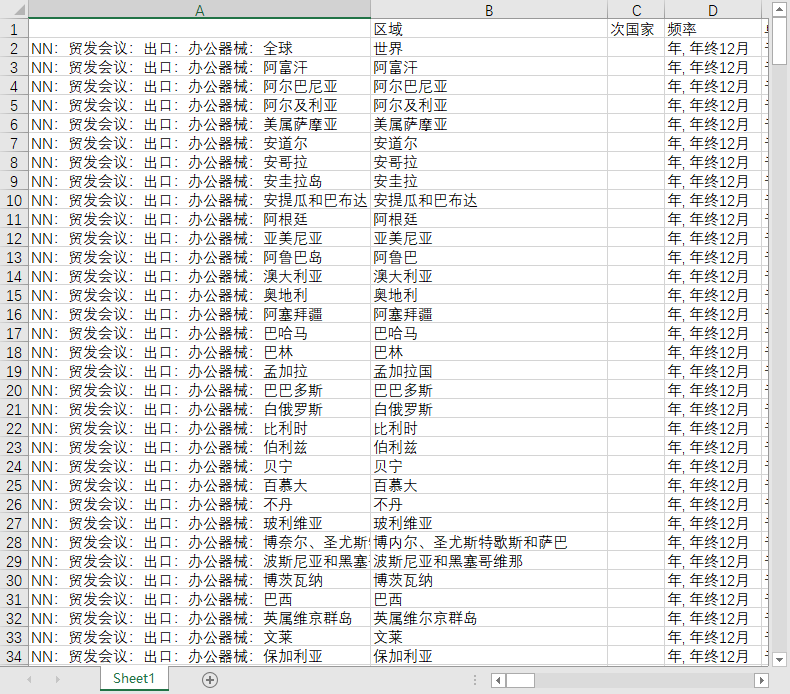Screen dimensions: 790x694
Task: Select header cell '频率'
Action: 712,29
